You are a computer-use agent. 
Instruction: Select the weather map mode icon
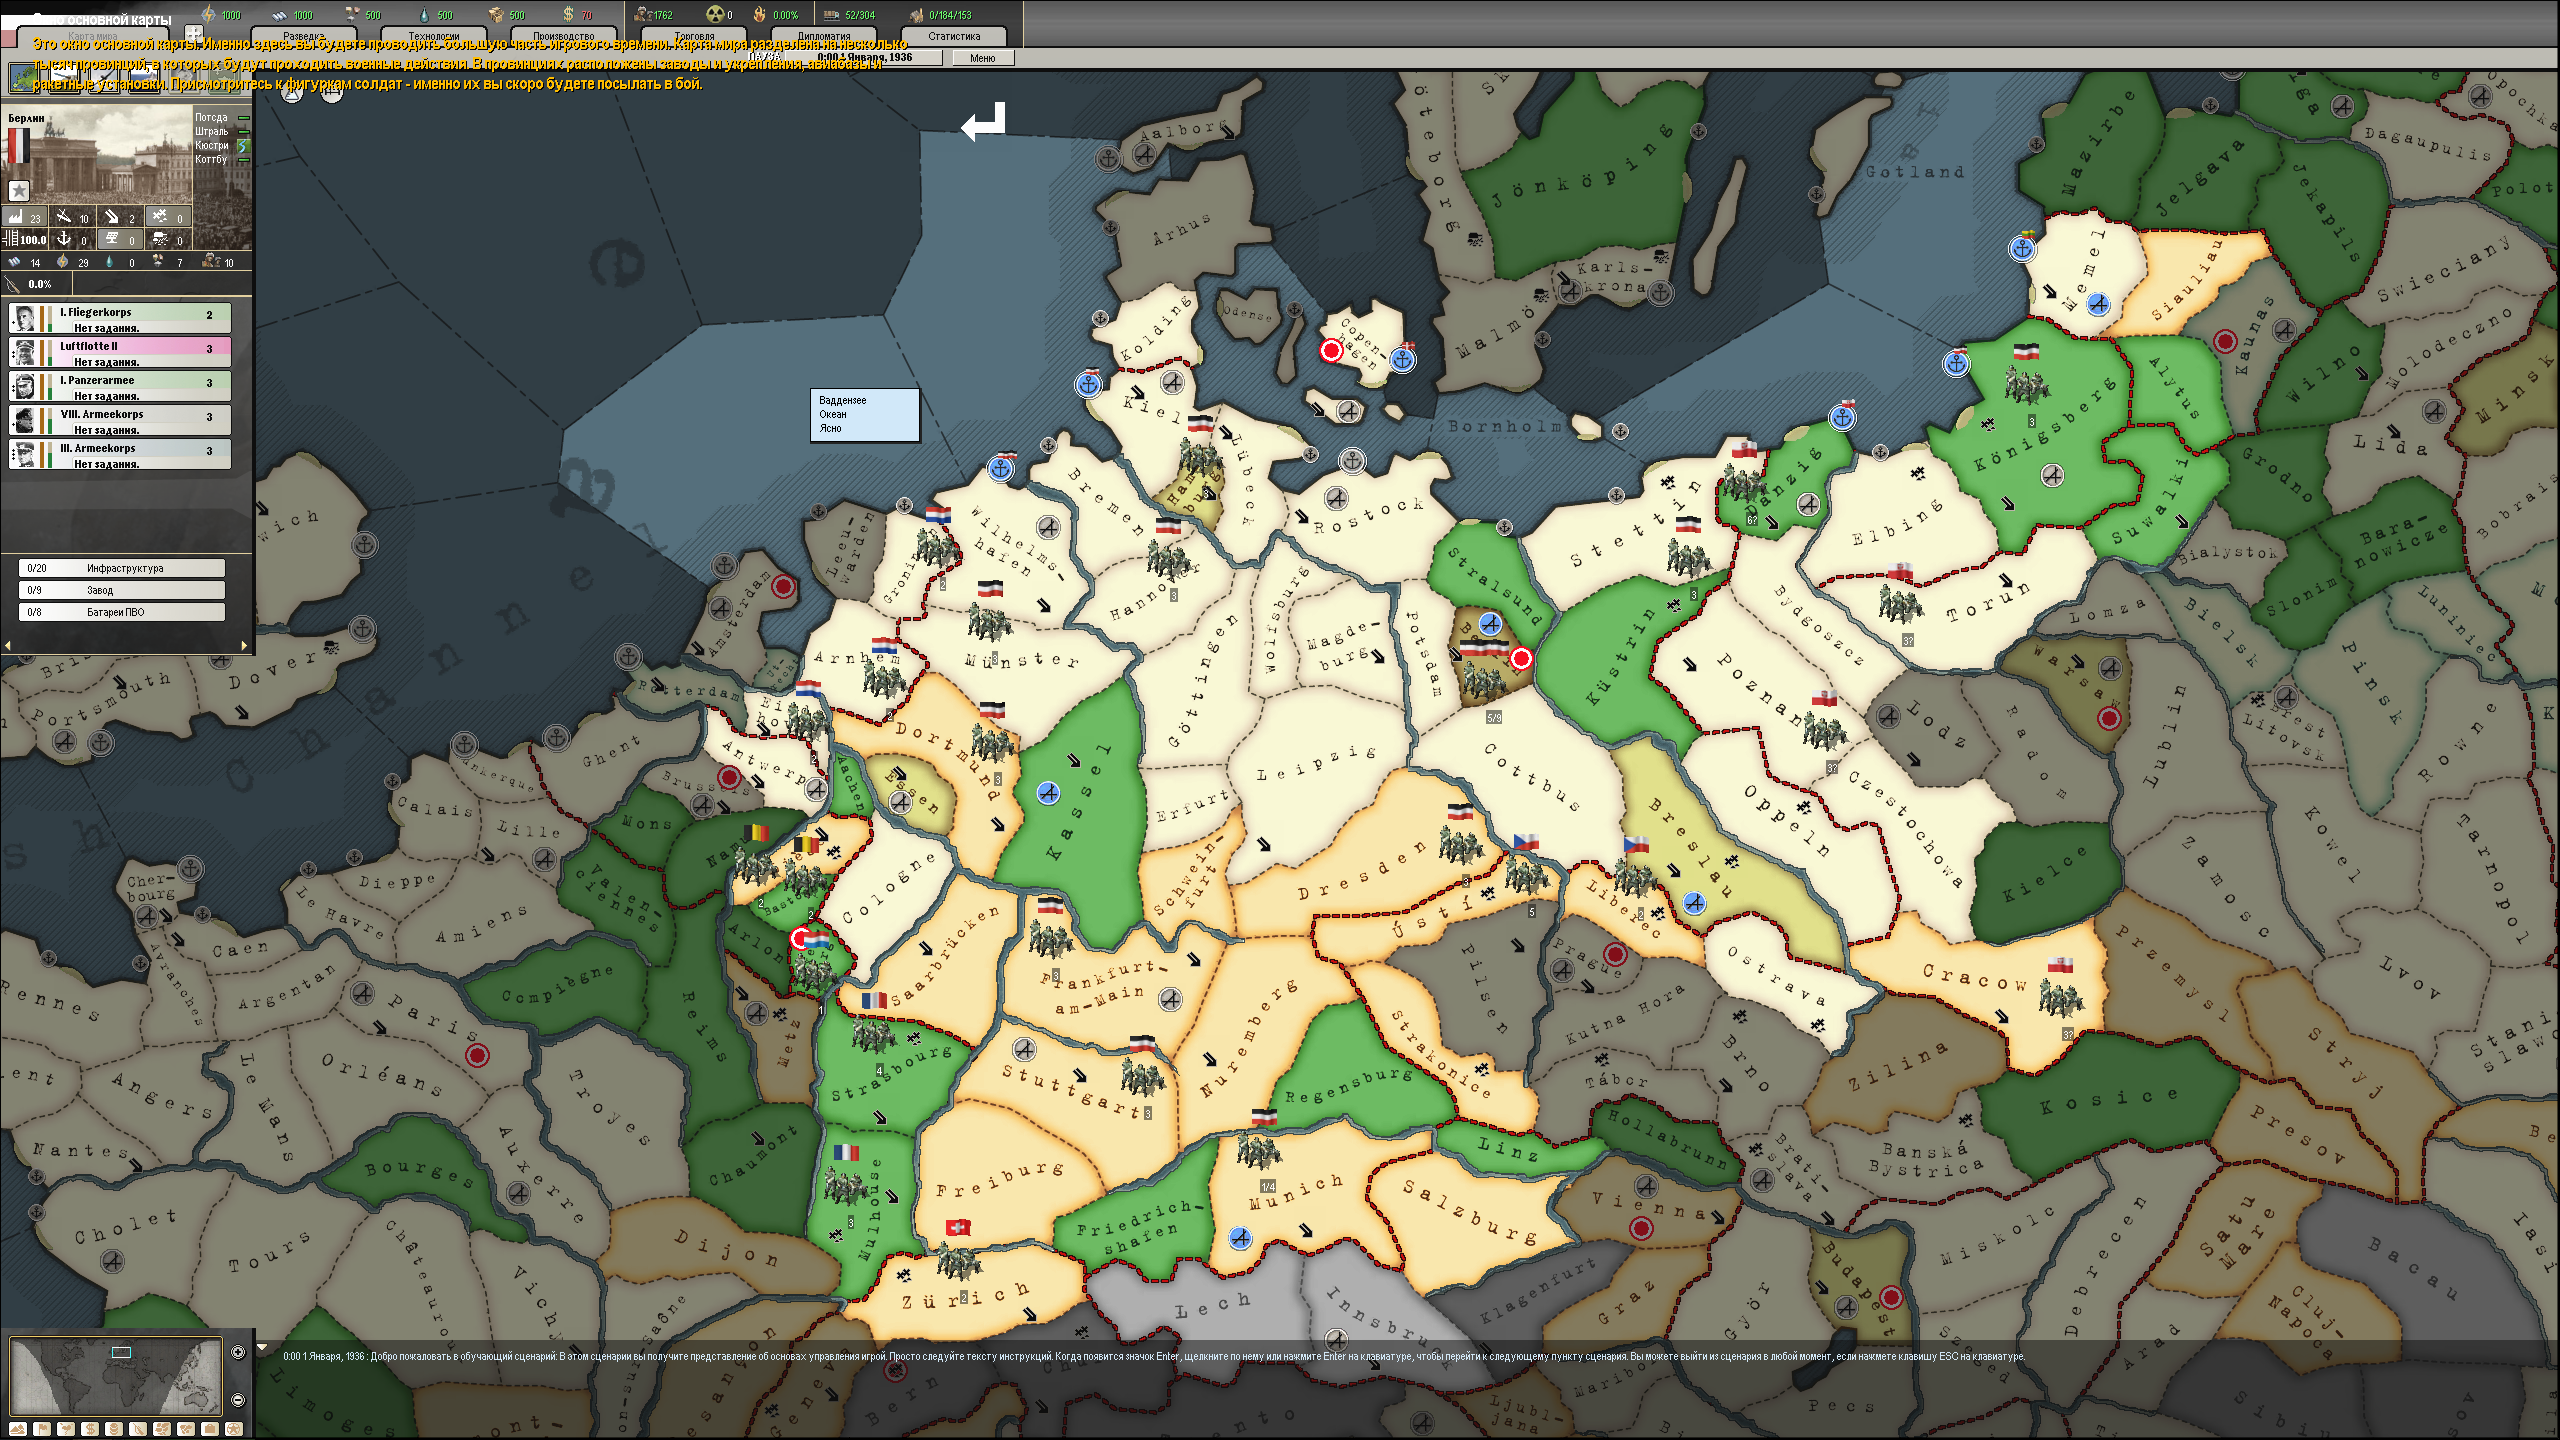tap(66, 1429)
